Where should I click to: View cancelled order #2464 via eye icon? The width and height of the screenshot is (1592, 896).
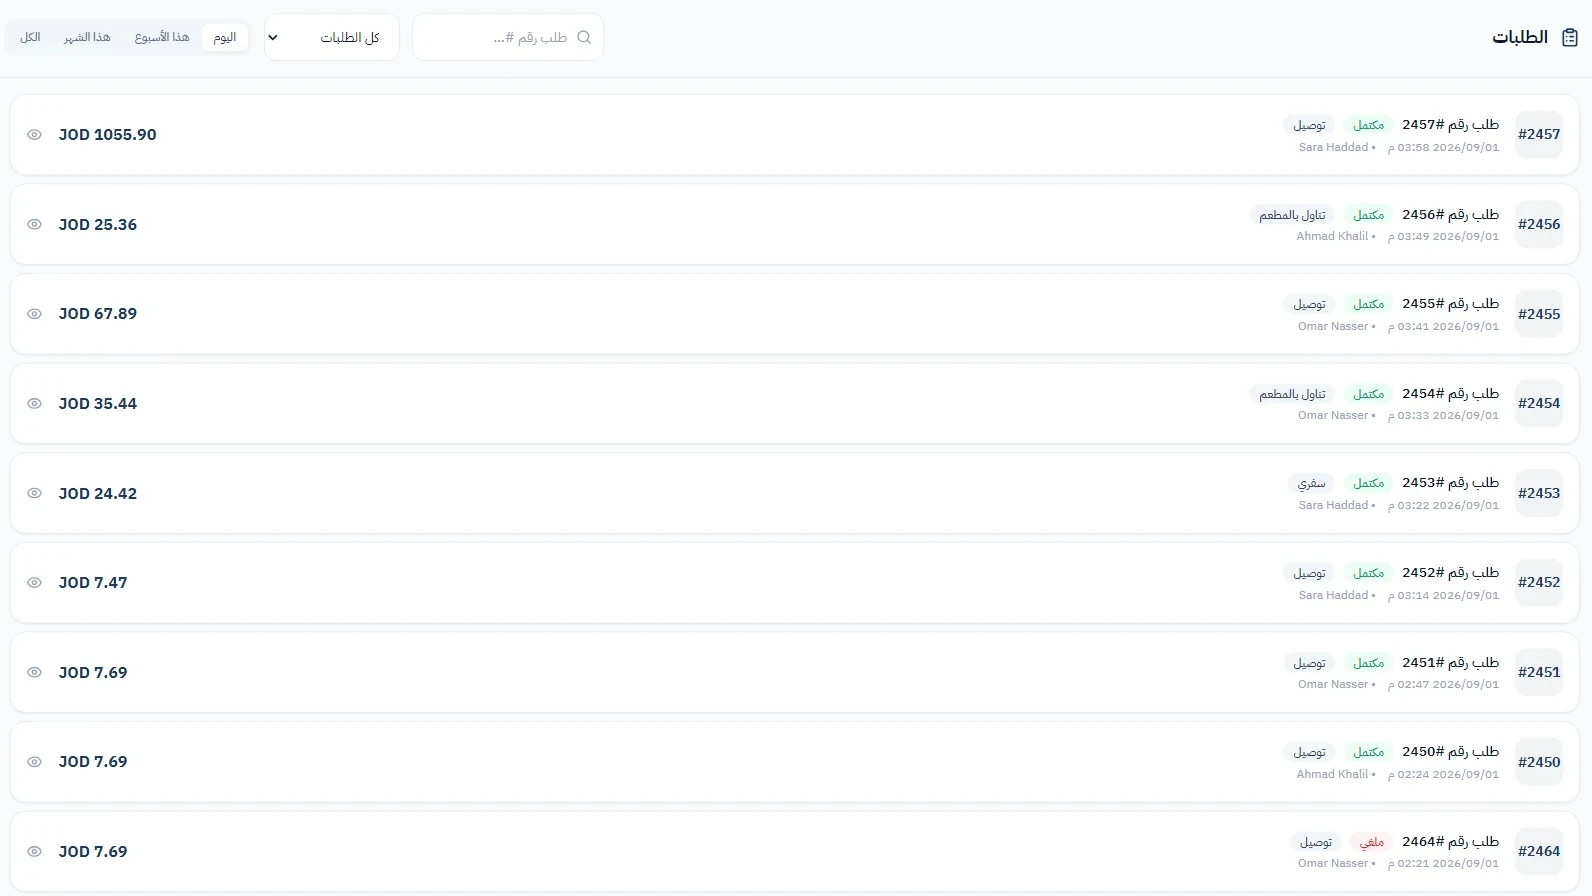point(34,852)
